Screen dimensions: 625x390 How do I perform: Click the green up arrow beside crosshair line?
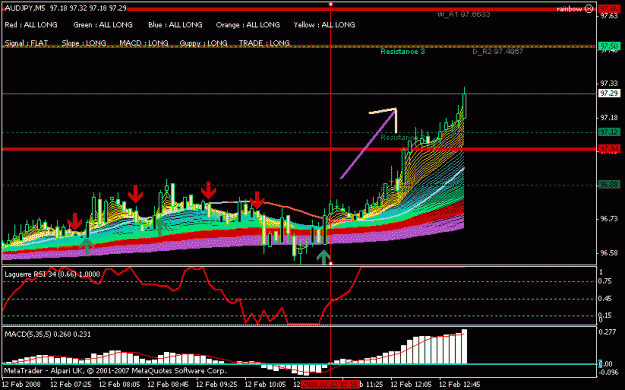click(323, 257)
